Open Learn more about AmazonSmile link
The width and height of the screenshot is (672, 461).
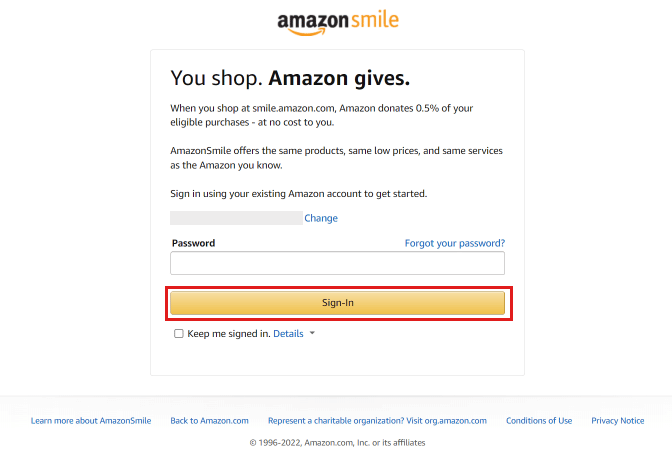(91, 421)
